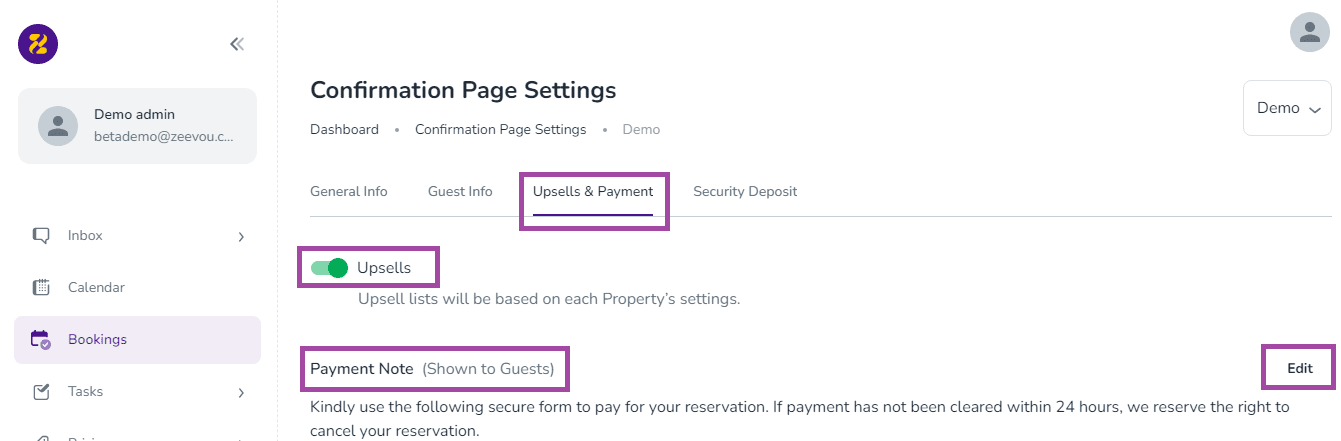Expand the Inbox submenu arrow

(x=241, y=237)
